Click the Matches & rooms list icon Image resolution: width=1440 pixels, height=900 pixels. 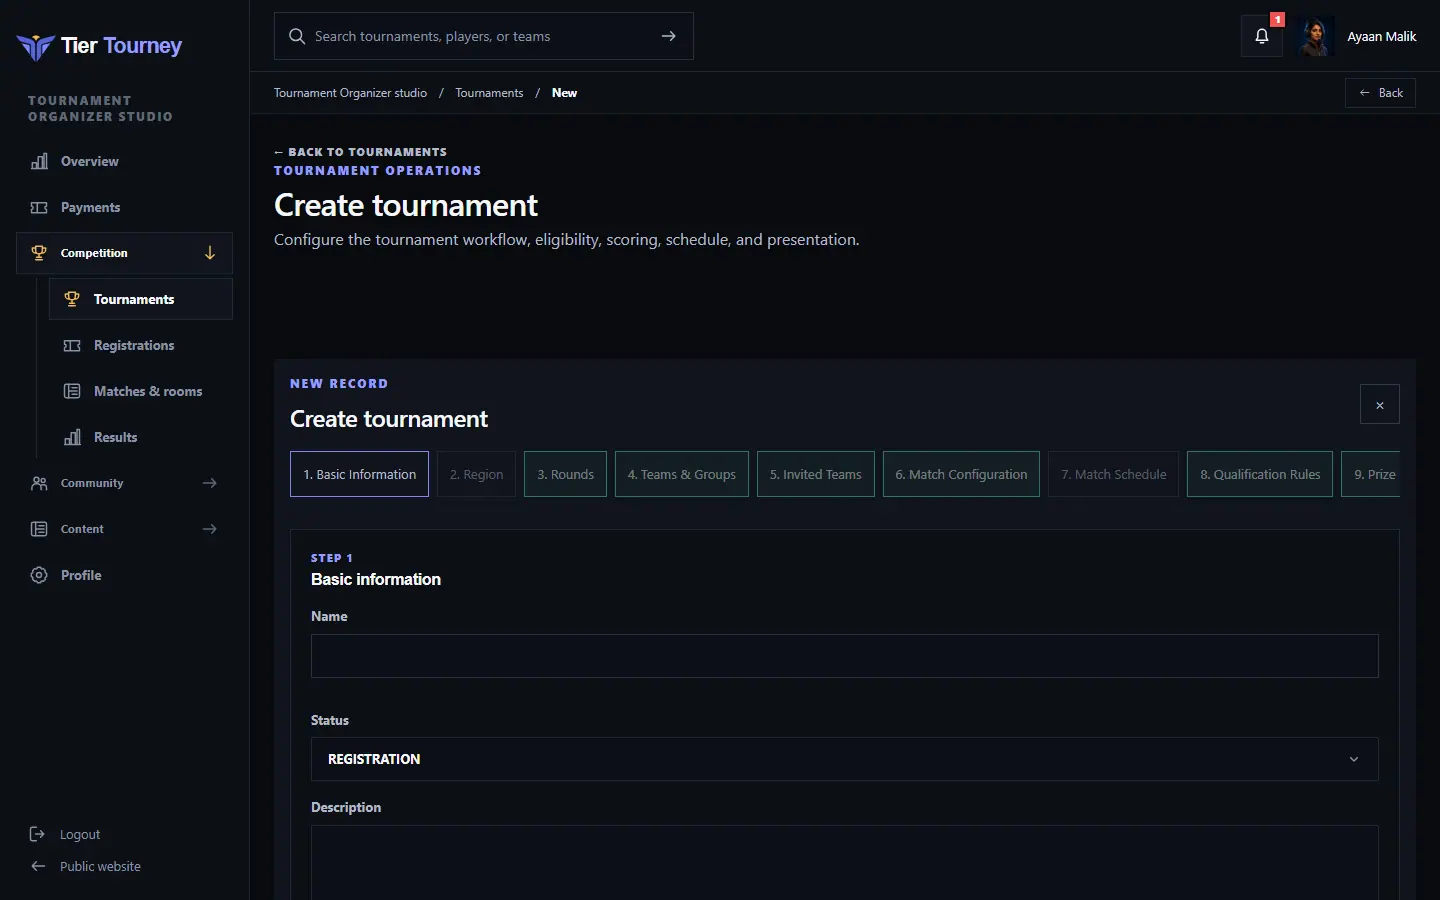(72, 391)
